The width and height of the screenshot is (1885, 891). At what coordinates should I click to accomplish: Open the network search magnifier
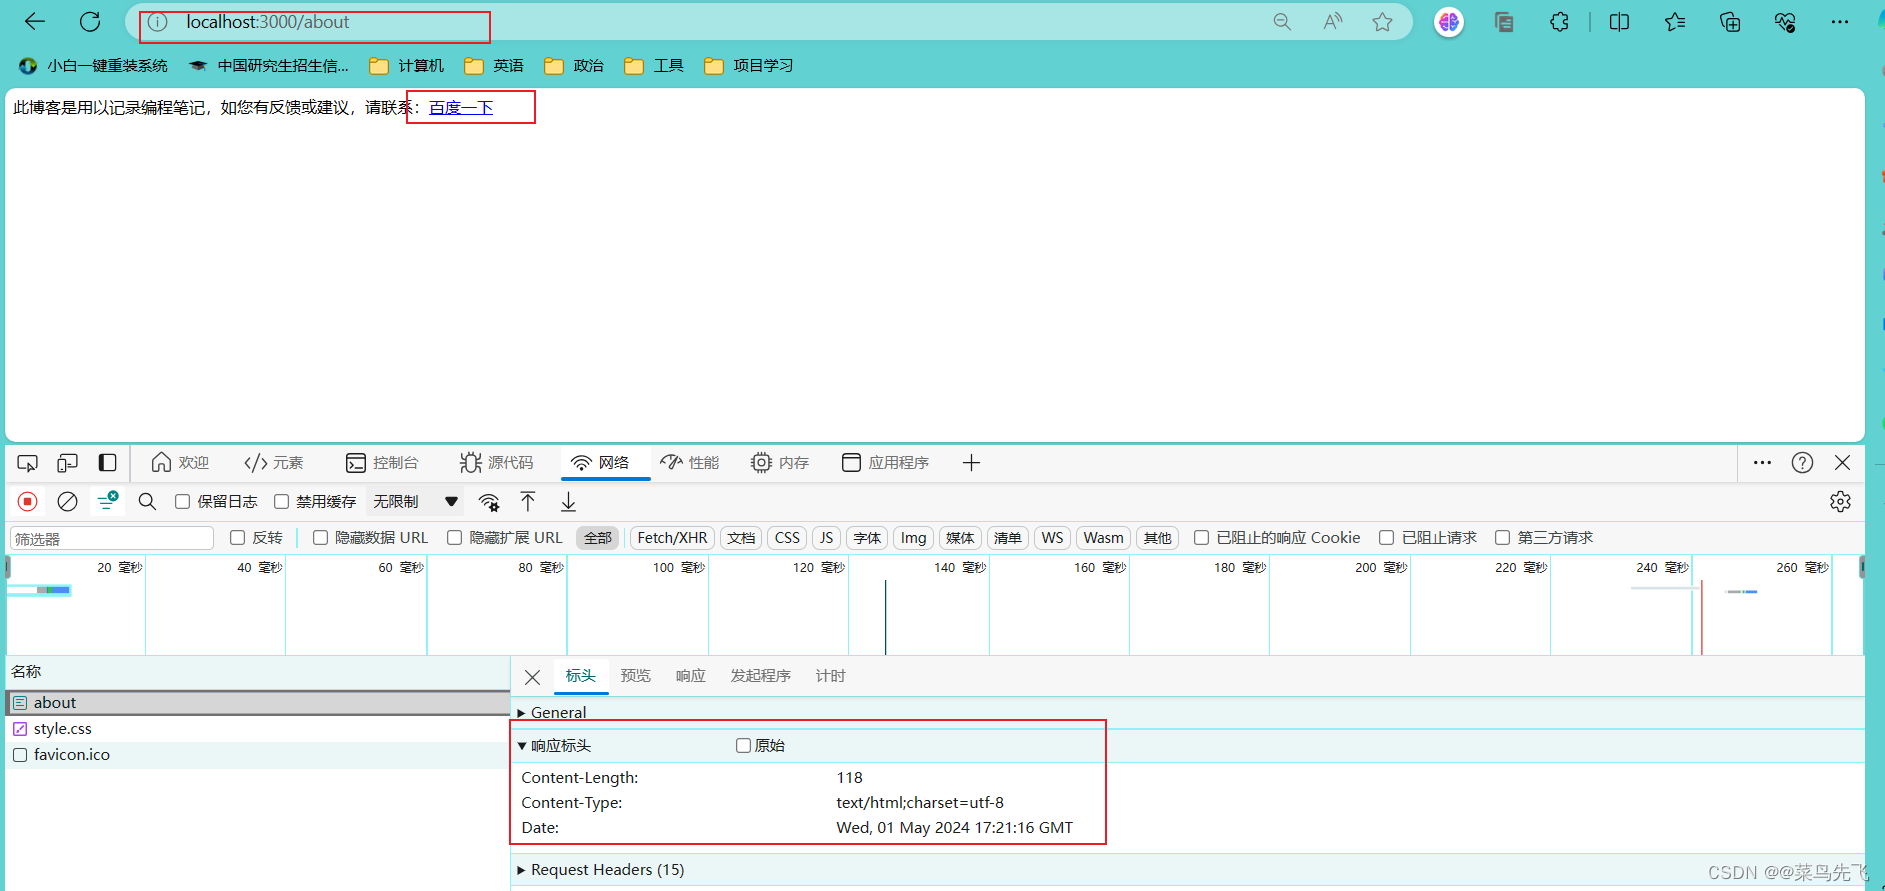(147, 502)
